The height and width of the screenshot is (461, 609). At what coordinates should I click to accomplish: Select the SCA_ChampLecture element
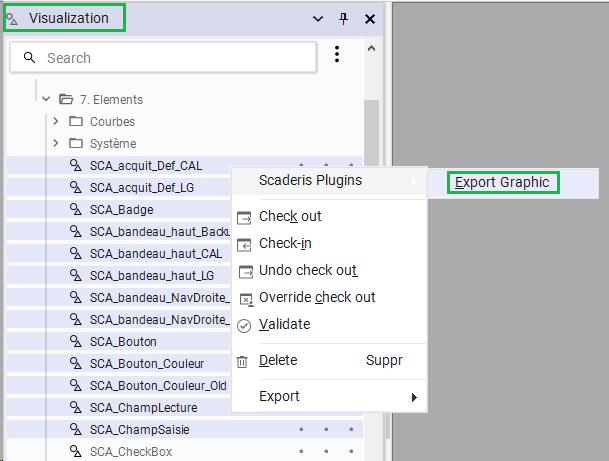pos(143,407)
